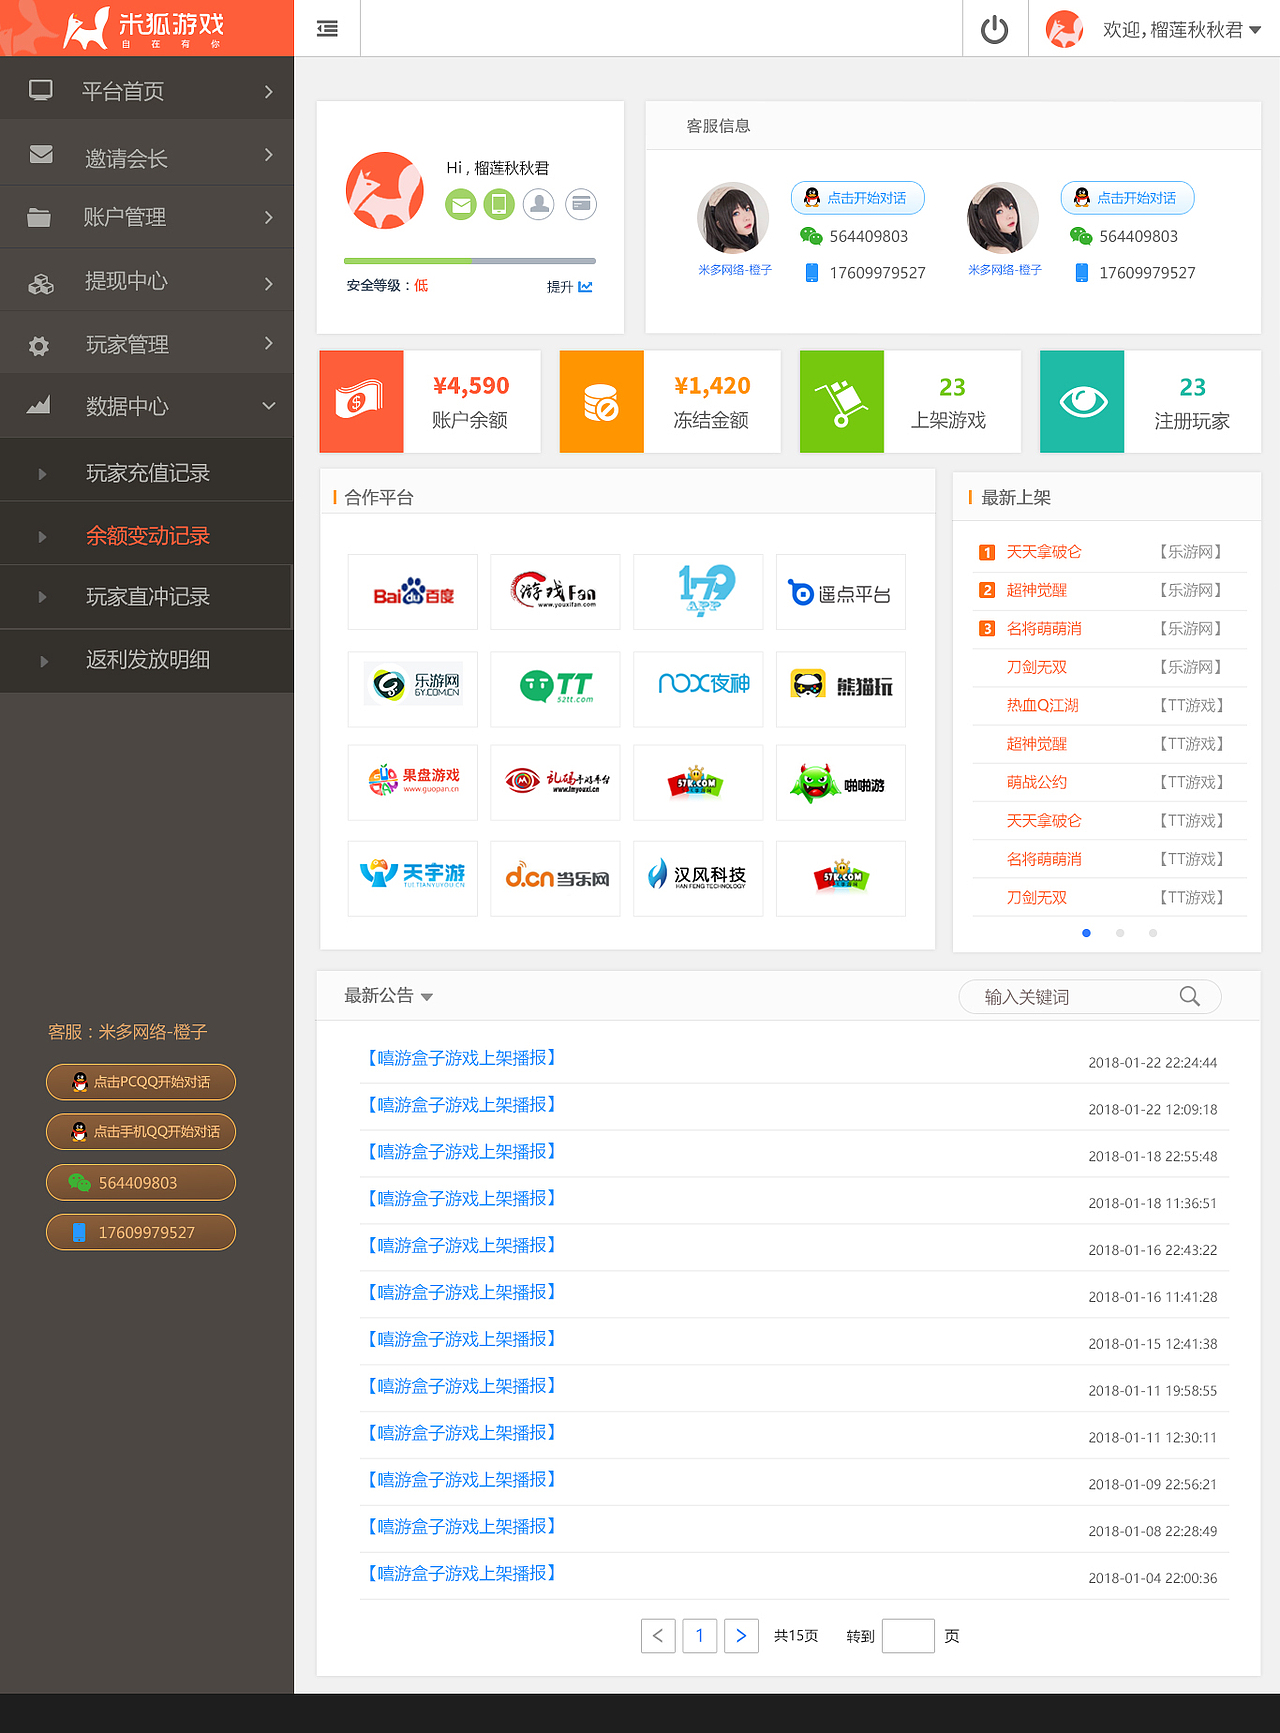Select second carousel dot in 最新上架
1280x1733 pixels.
1120,933
